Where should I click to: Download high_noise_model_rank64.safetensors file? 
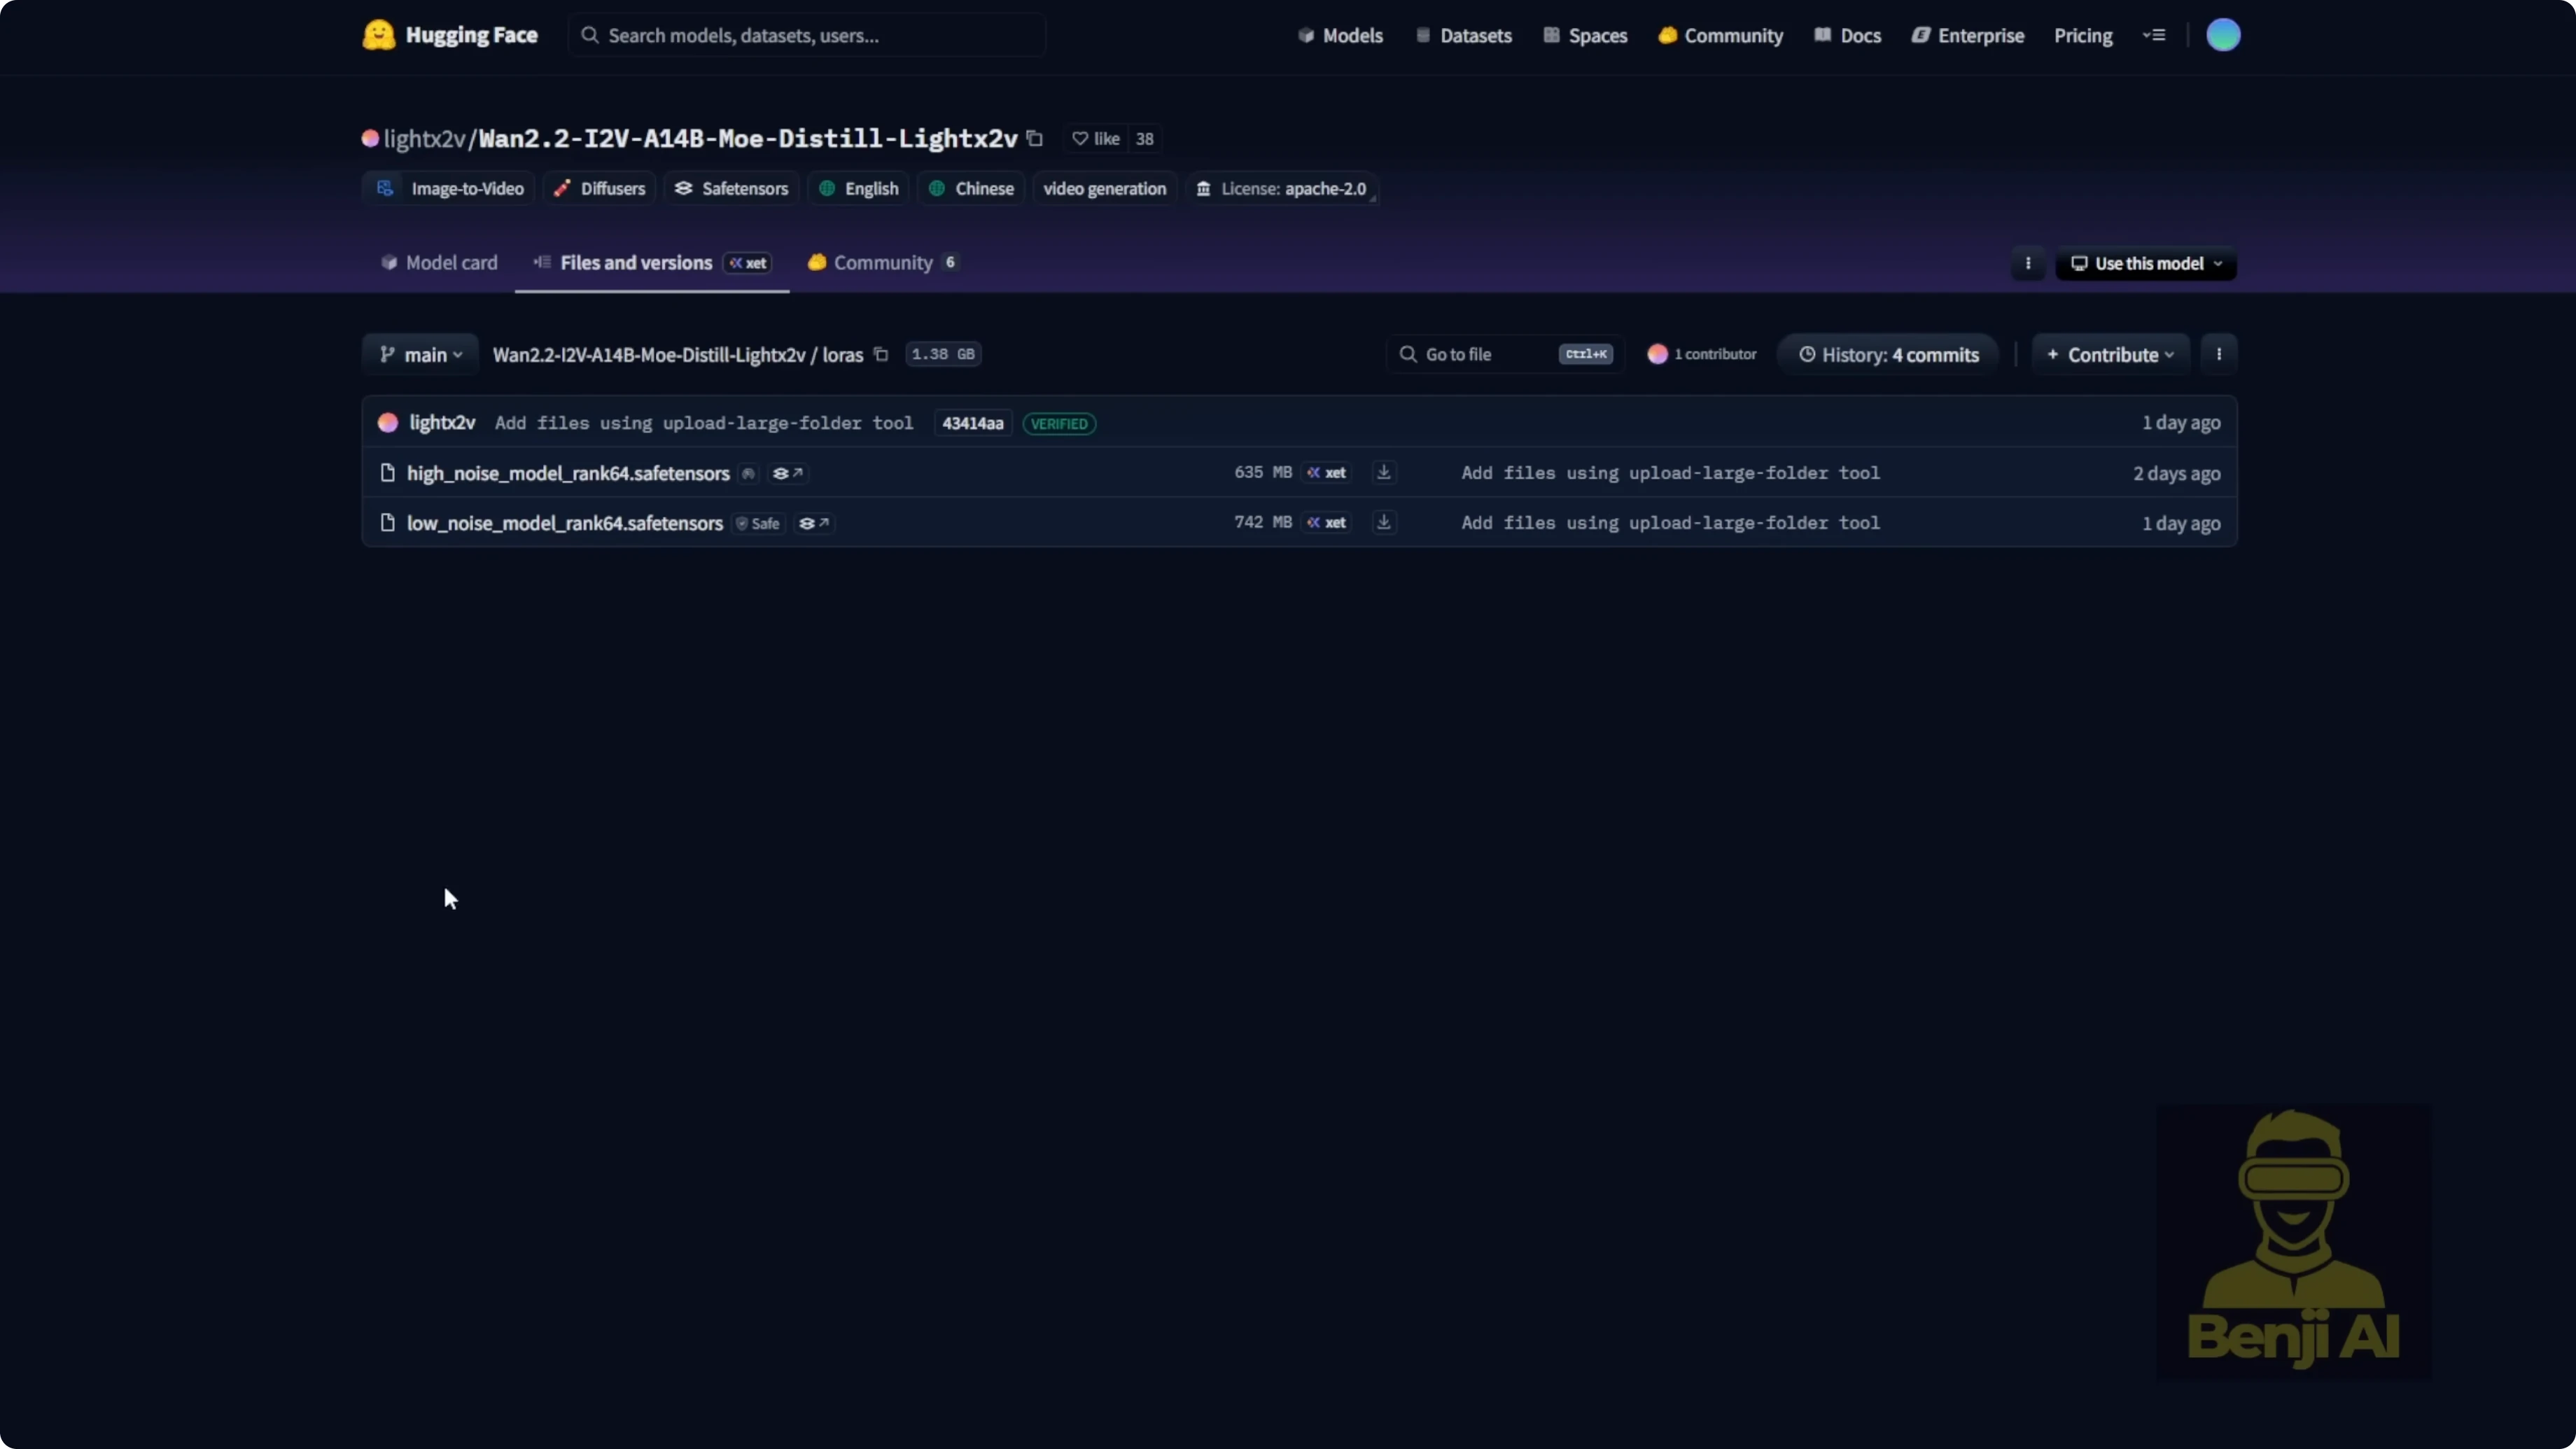click(1384, 472)
